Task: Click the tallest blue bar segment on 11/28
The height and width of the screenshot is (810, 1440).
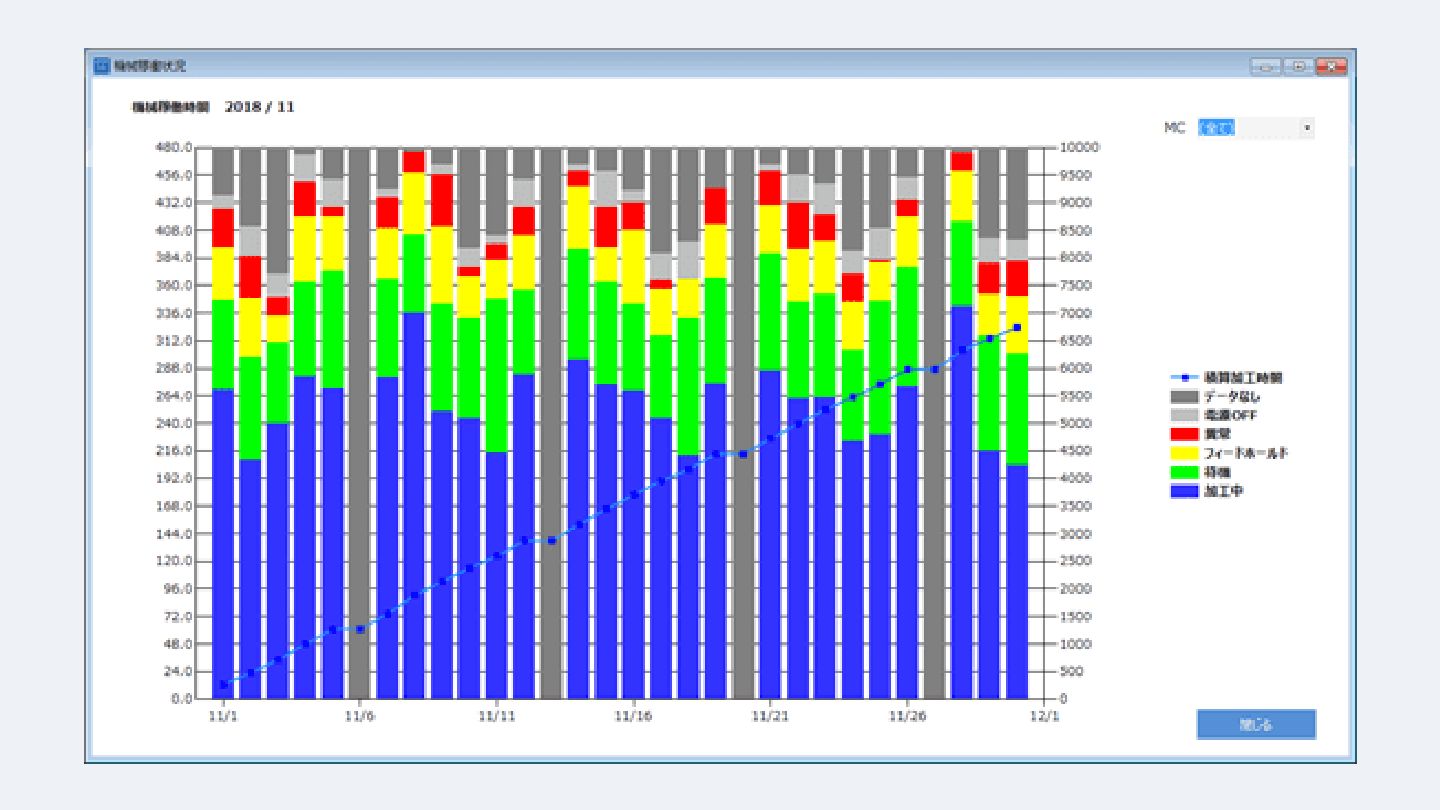Action: point(962,500)
